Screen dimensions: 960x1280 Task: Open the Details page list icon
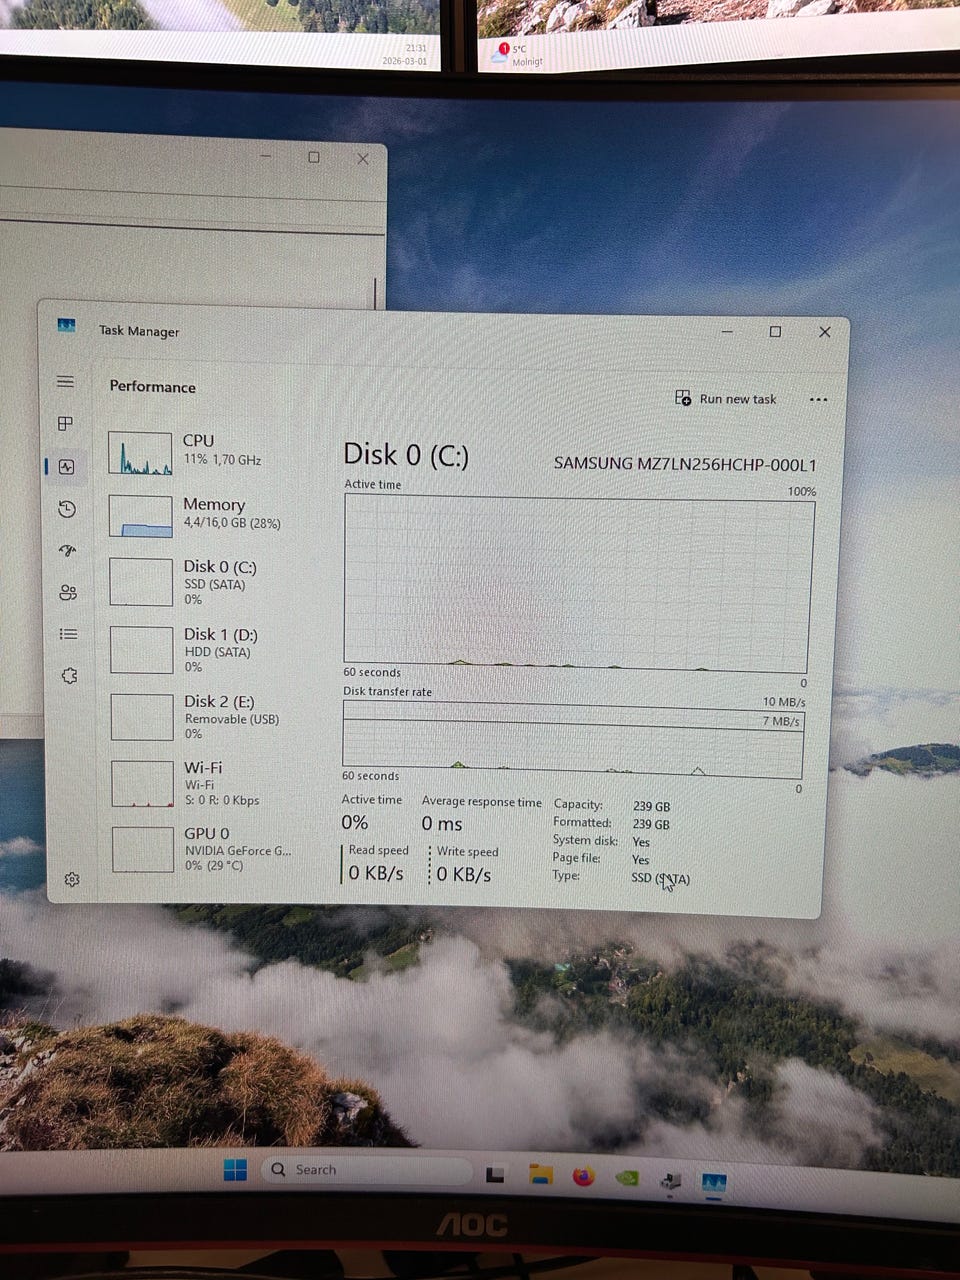click(68, 634)
